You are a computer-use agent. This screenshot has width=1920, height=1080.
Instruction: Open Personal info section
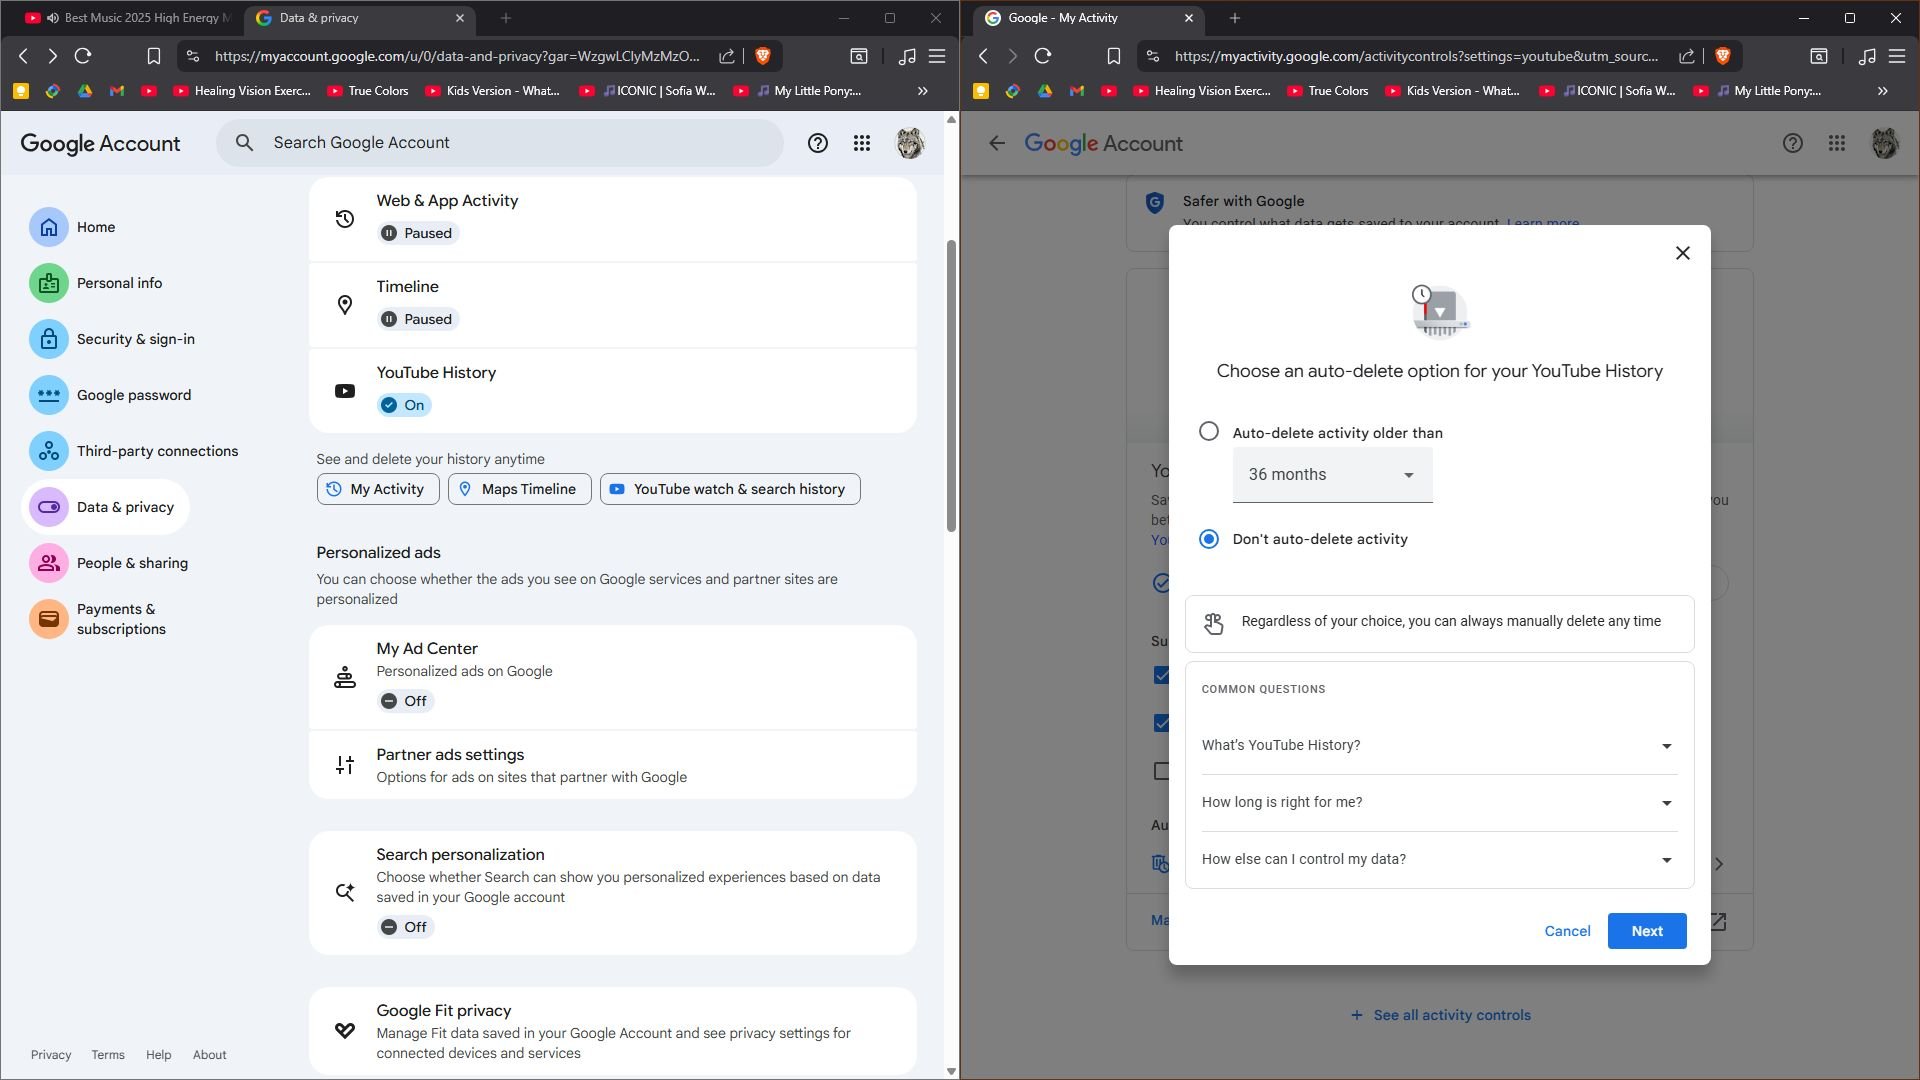97,284
